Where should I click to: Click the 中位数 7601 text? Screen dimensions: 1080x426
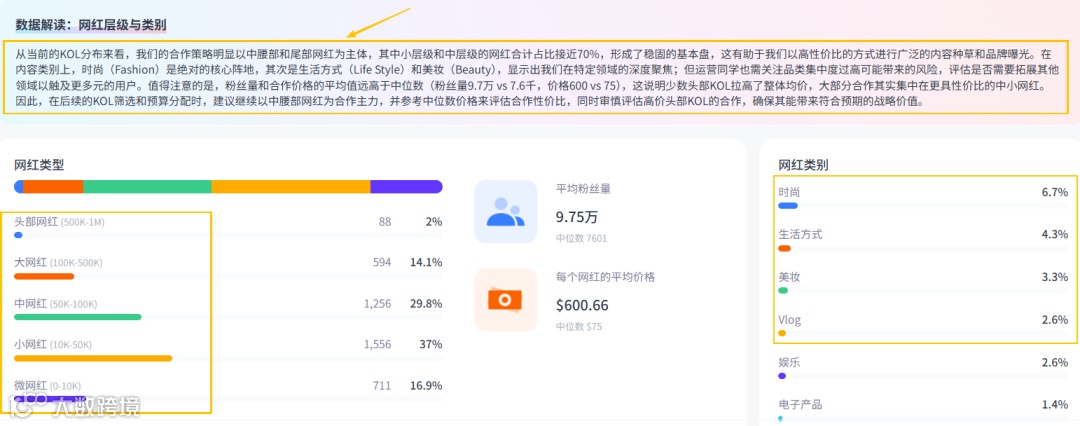[x=581, y=239]
